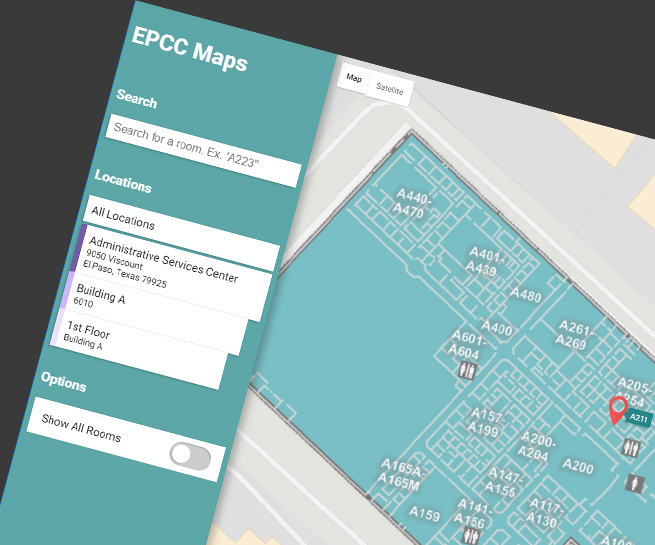Click the EPCC Maps title

pos(189,51)
